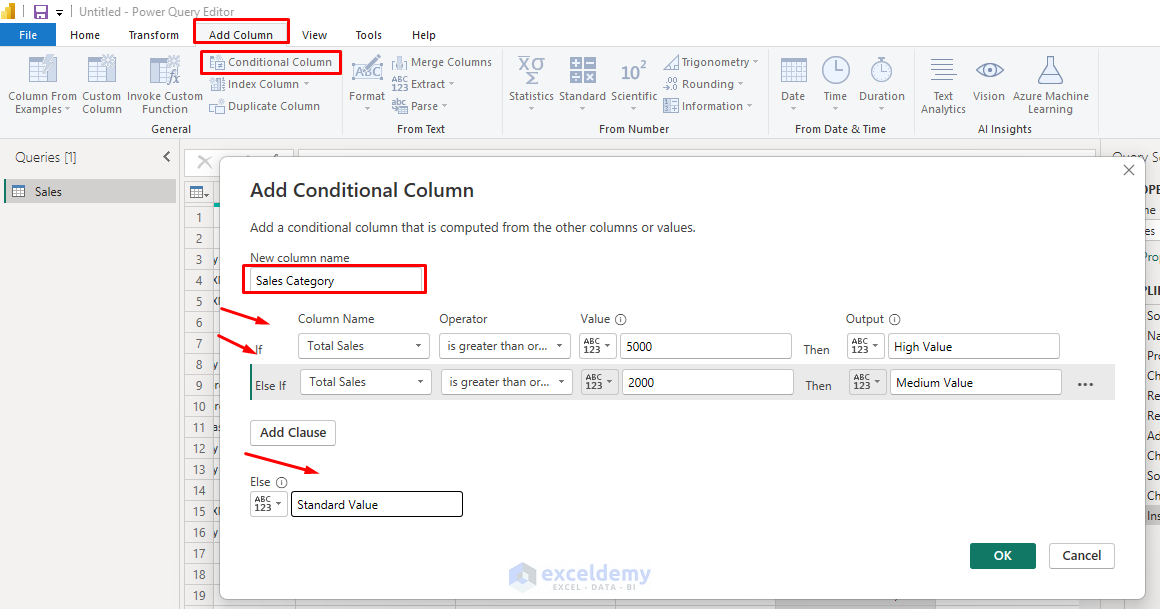
Task: Expand the Rounding dropdown
Action: pos(704,84)
